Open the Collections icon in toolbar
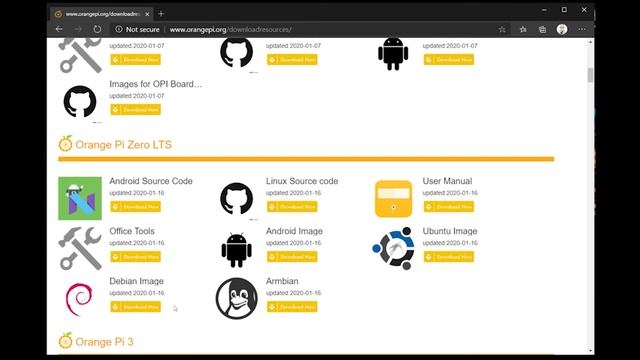This screenshot has width=640, height=360. 542,29
